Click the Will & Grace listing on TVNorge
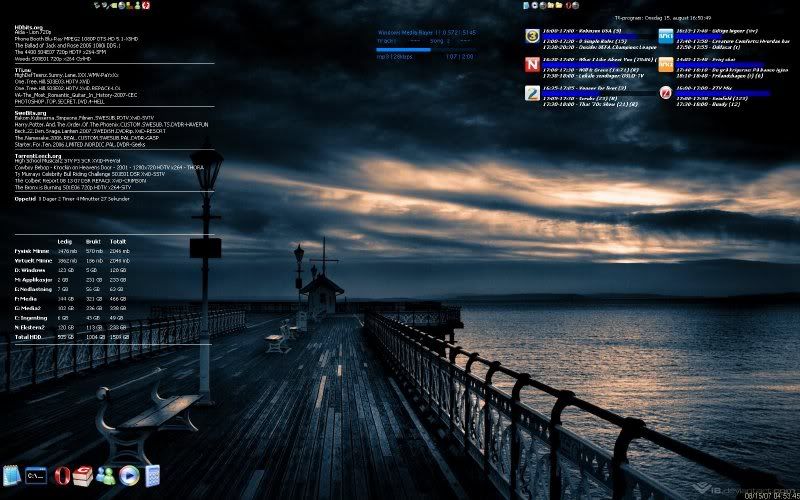The width and height of the screenshot is (800, 500). (590, 70)
